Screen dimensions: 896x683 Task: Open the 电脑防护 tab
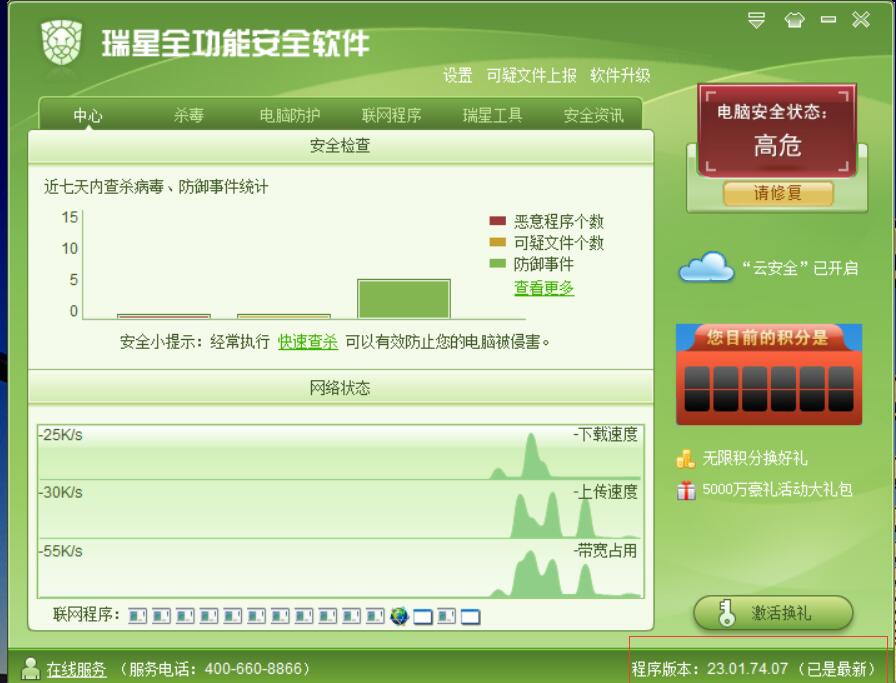pos(290,115)
